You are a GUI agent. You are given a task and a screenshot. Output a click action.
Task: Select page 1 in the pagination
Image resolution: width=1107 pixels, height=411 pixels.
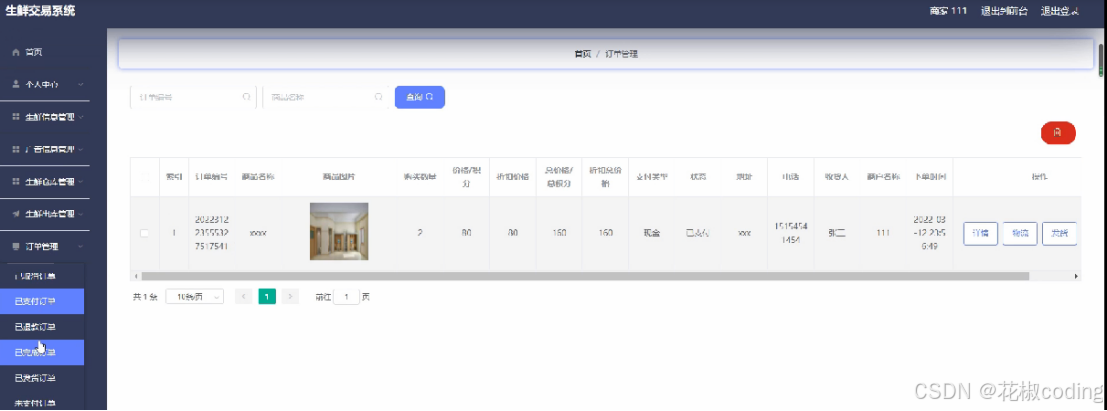point(267,297)
